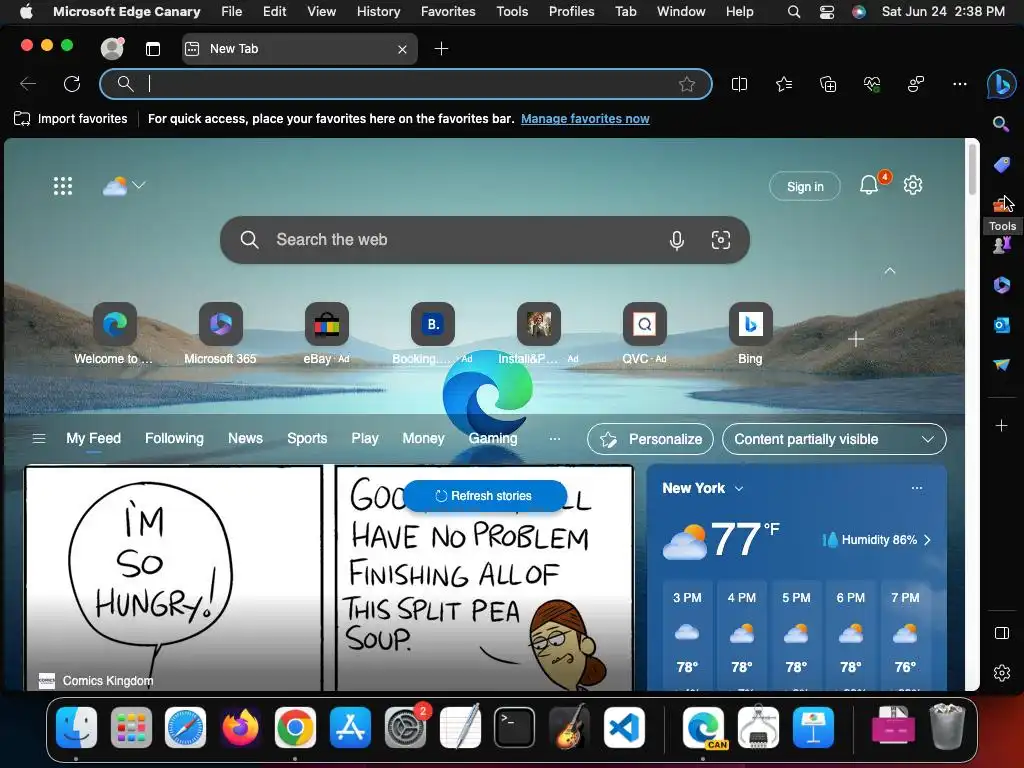1024x768 pixels.
Task: Select the Money feed tab
Action: point(423,439)
